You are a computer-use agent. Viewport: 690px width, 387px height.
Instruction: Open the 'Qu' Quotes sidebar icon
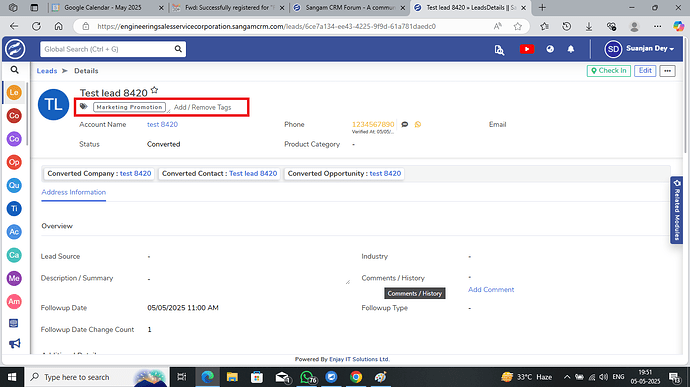[14, 185]
